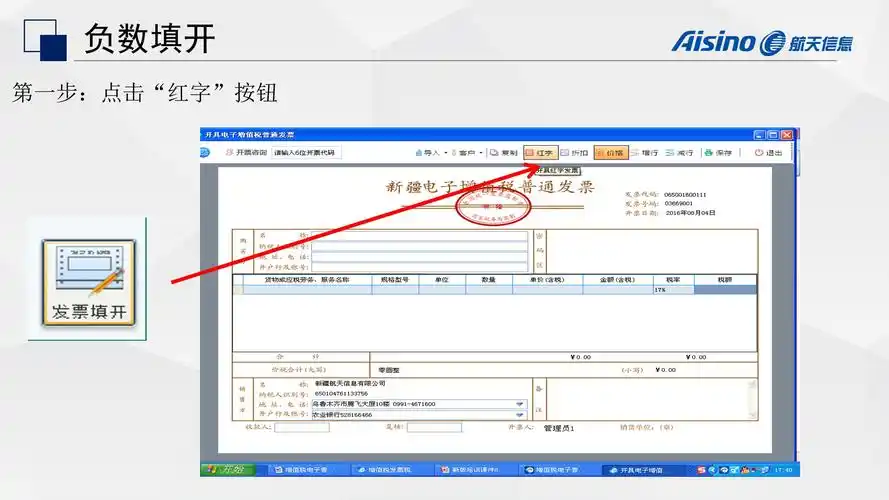
Task: Click the 红字 (red invoice) toolbar button
Action: (x=540, y=152)
